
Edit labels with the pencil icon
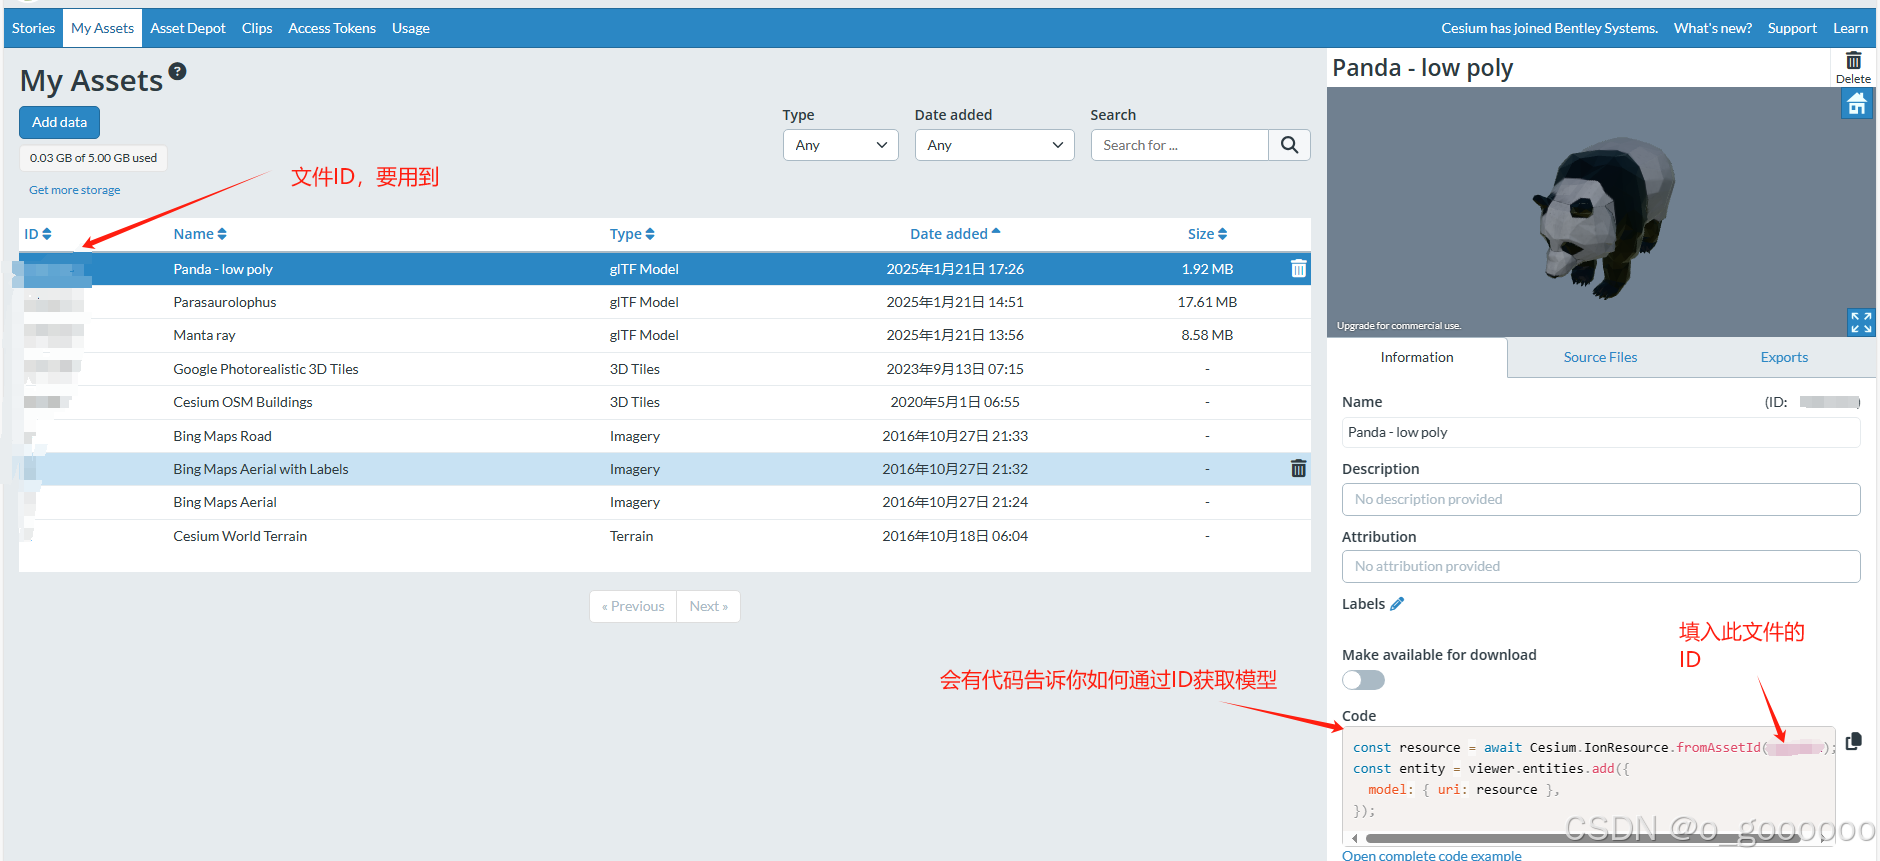[1397, 603]
